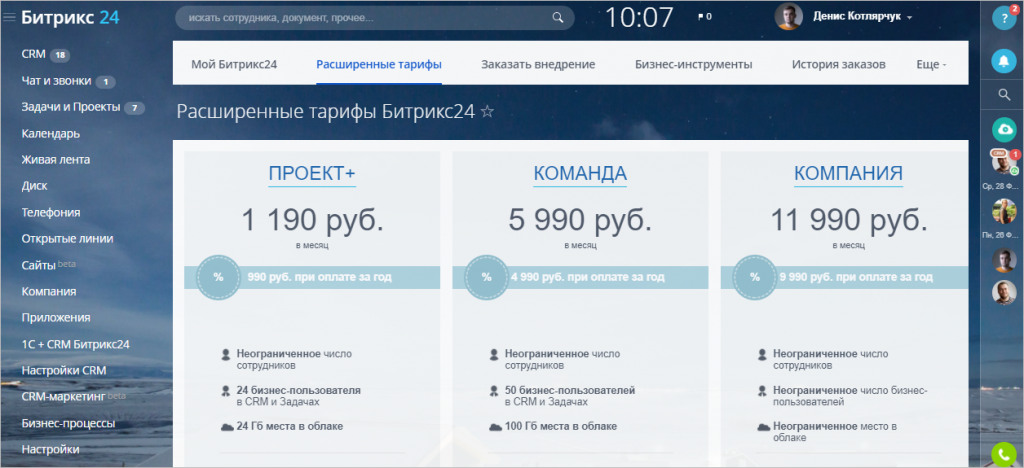The image size is (1024, 468).
Task: Add page to favorites with star icon
Action: [x=487, y=111]
